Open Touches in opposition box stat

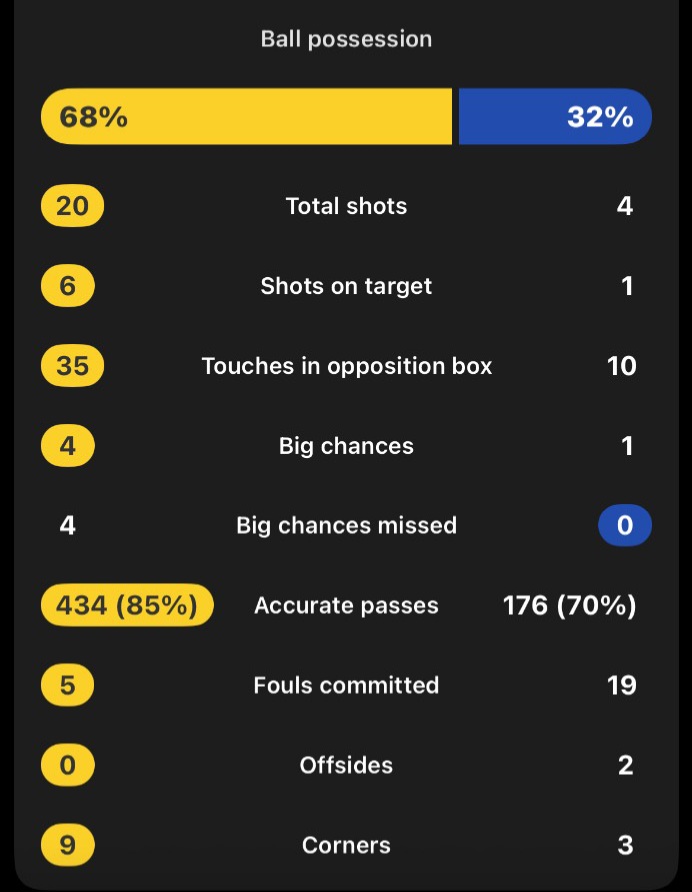coord(346,365)
